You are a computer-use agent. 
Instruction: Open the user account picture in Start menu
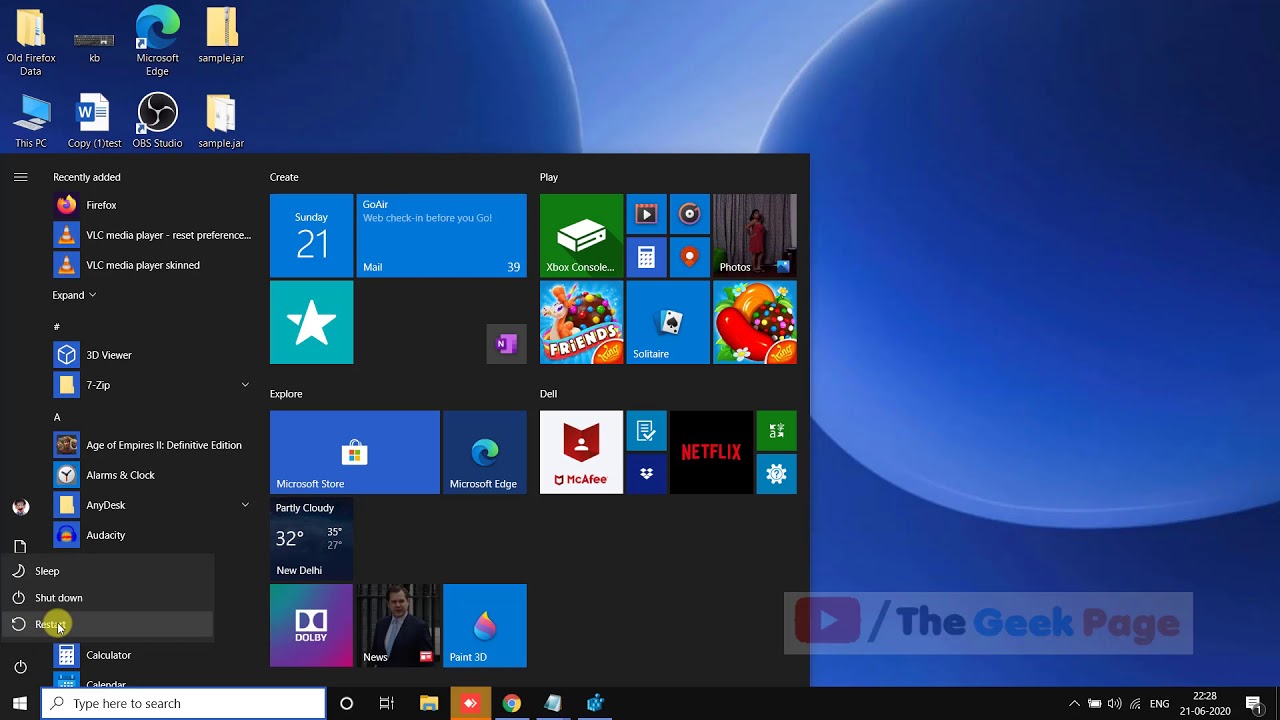point(20,506)
